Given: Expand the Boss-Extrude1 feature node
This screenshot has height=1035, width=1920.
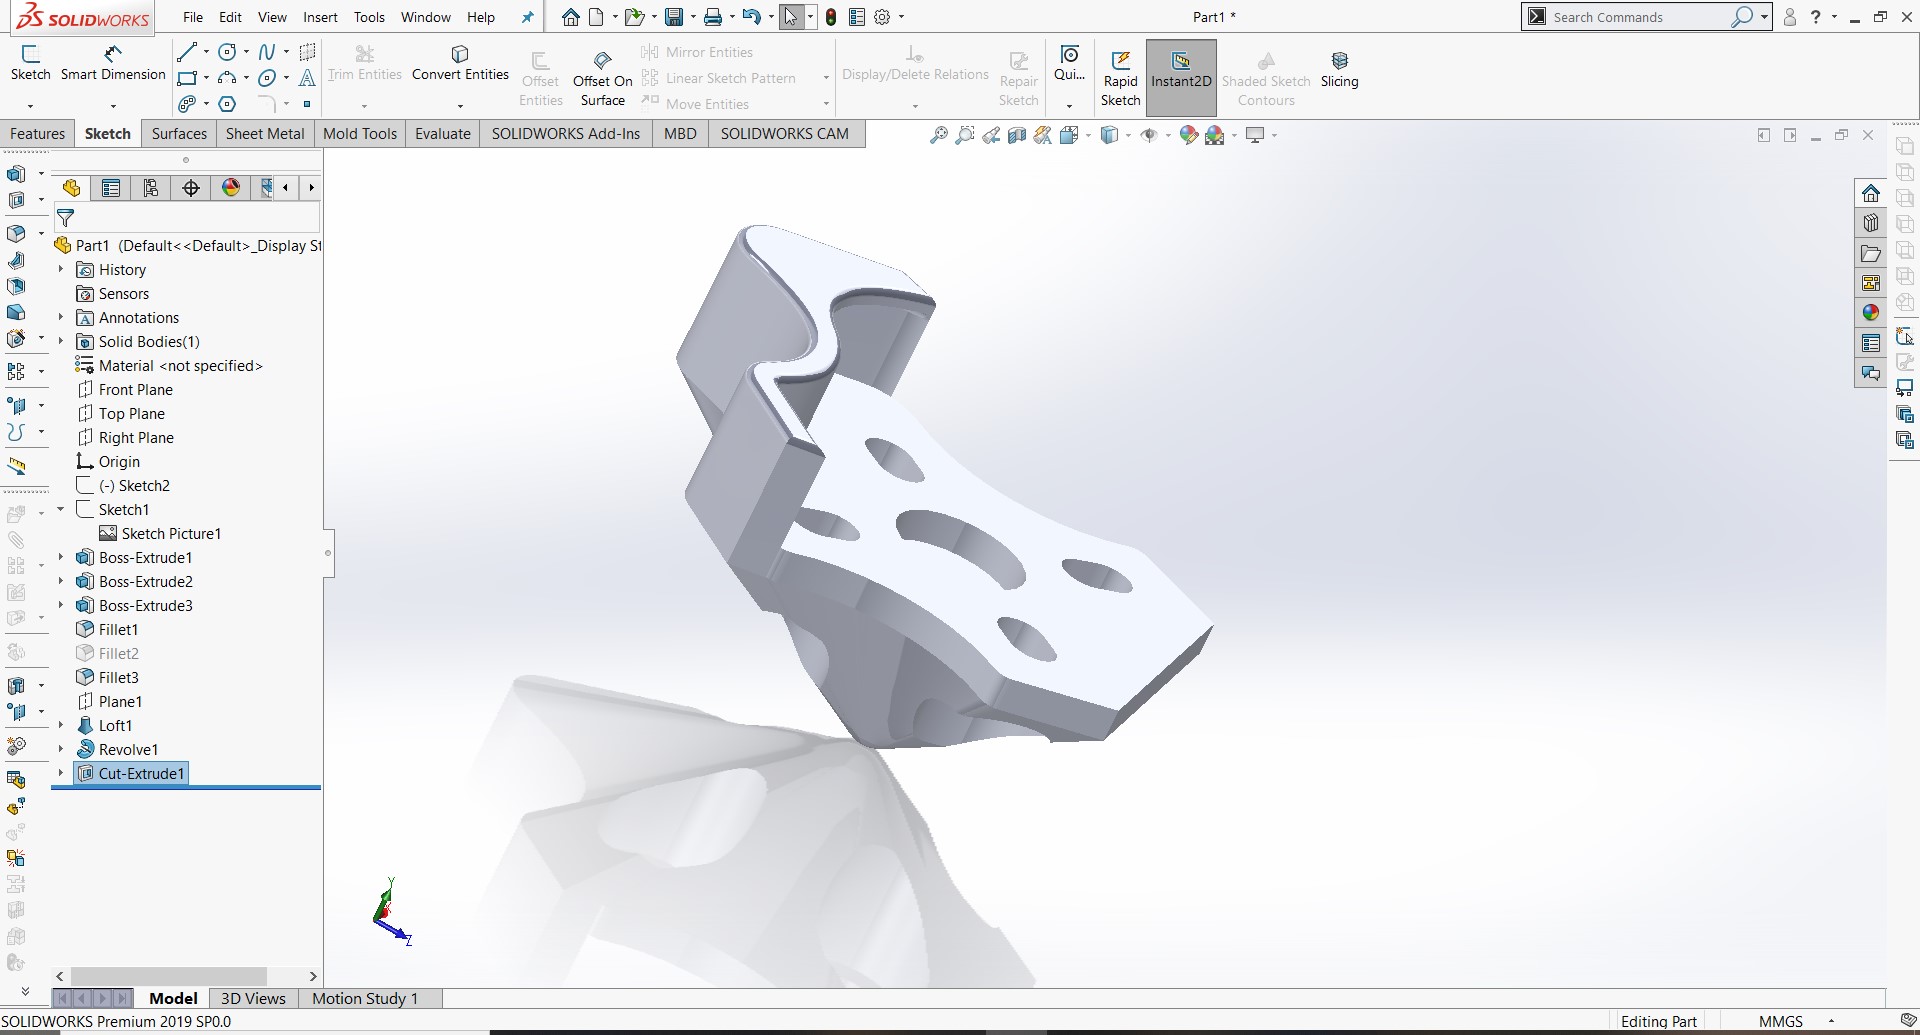Looking at the screenshot, I should pyautogui.click(x=61, y=557).
